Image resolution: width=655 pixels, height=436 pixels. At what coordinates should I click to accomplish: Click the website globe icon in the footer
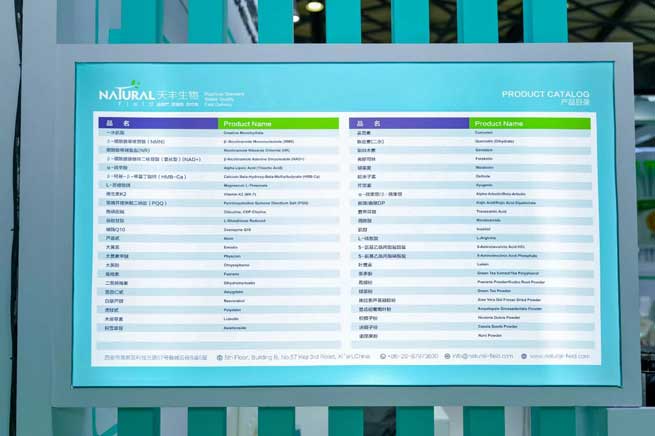pos(523,356)
